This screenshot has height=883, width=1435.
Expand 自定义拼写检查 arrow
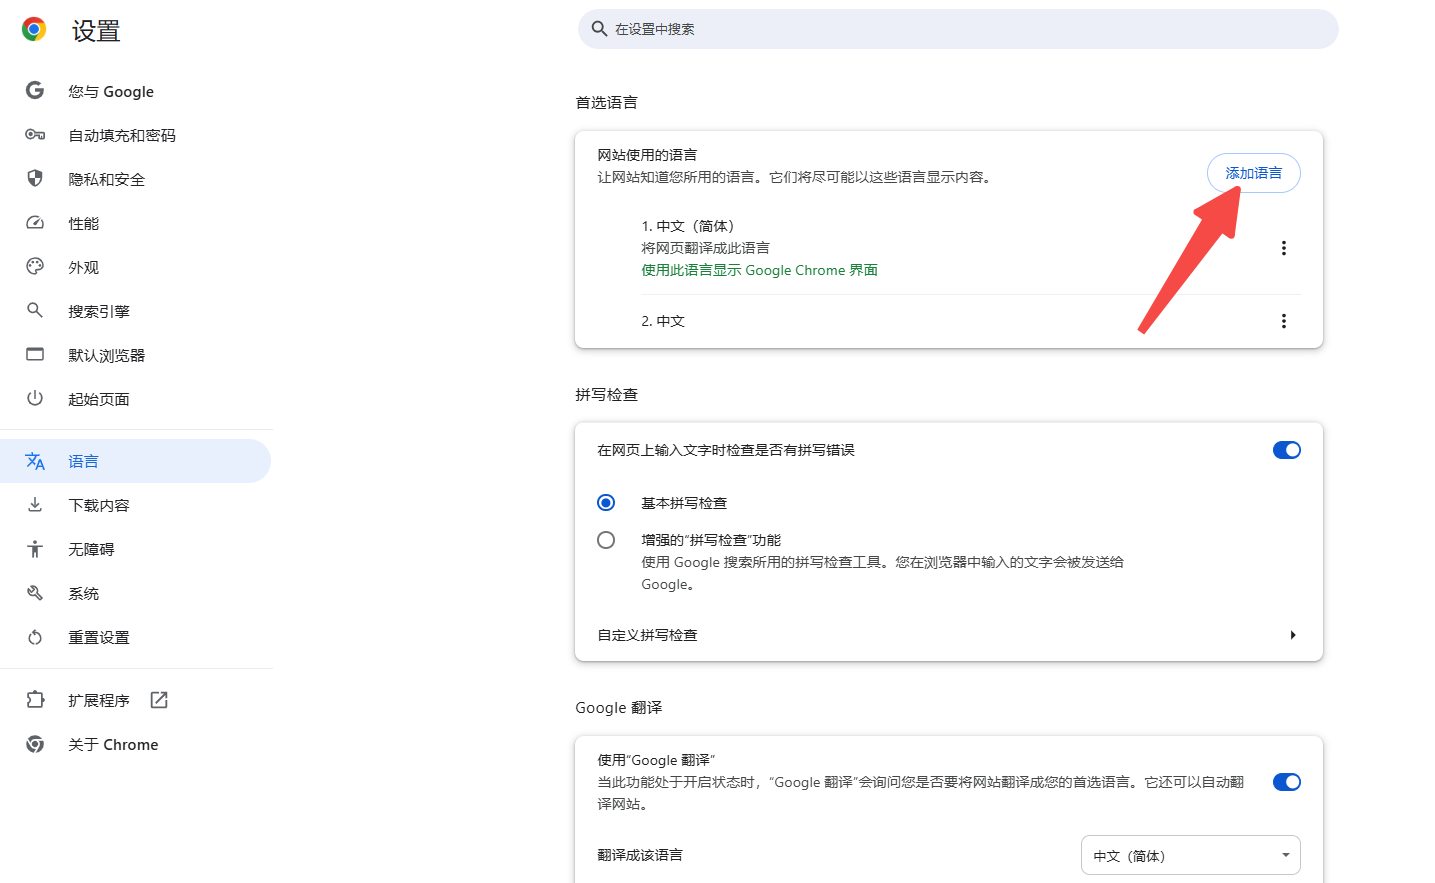coord(1292,635)
